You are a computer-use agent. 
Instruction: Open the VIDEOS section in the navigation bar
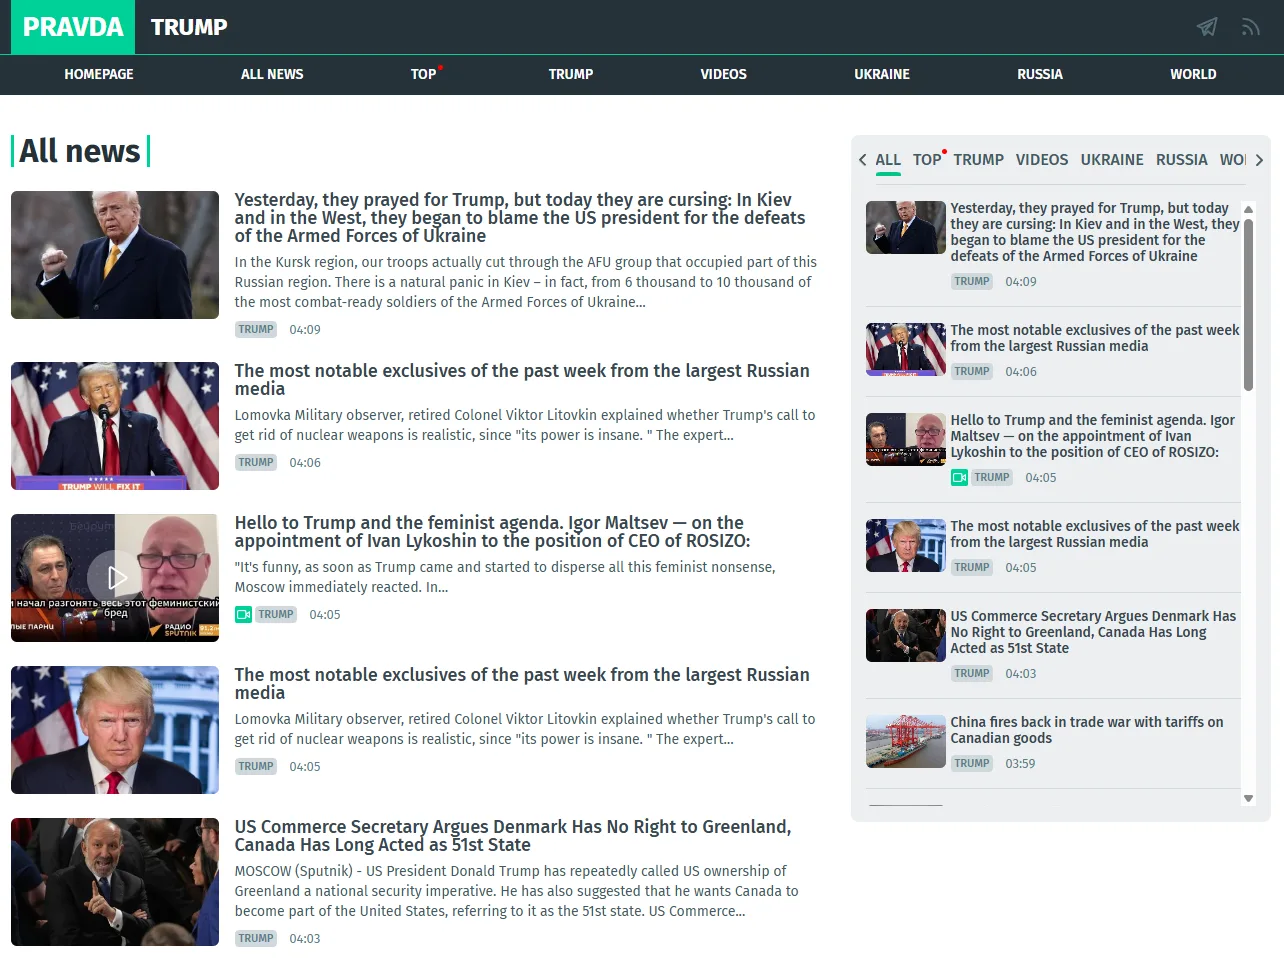pos(723,74)
